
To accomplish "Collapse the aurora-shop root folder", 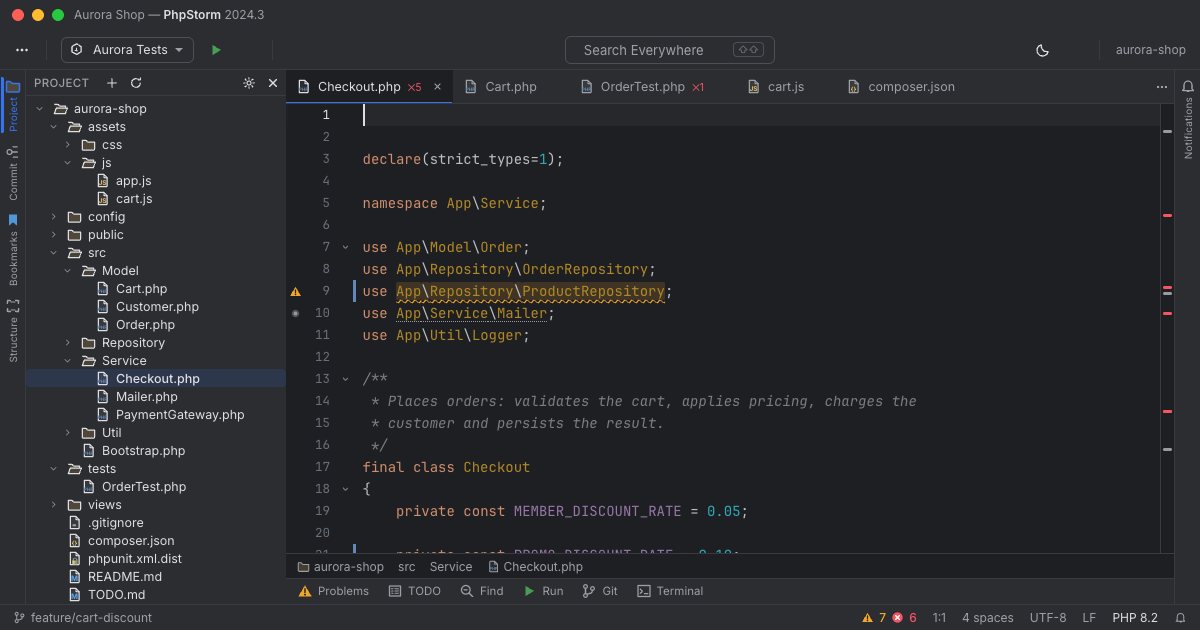I will (39, 109).
